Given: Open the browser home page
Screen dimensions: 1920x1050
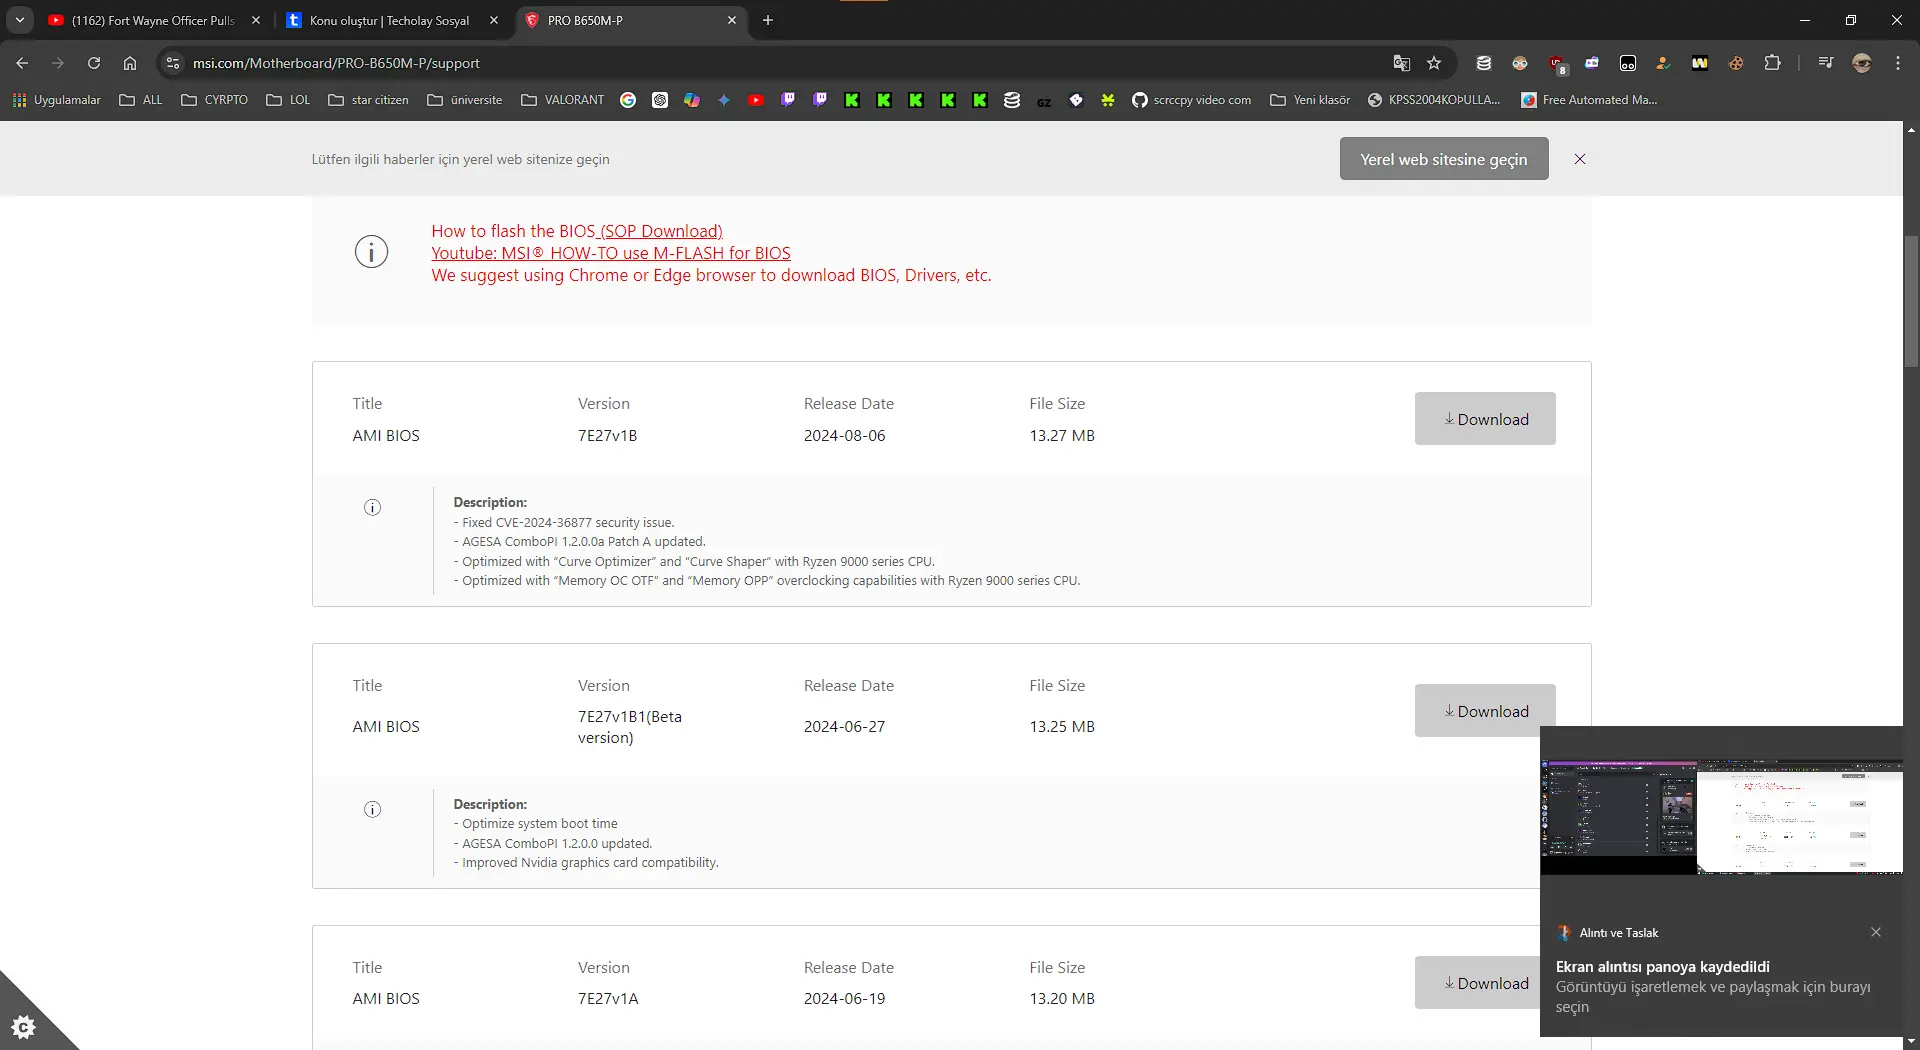Looking at the screenshot, I should (x=130, y=63).
